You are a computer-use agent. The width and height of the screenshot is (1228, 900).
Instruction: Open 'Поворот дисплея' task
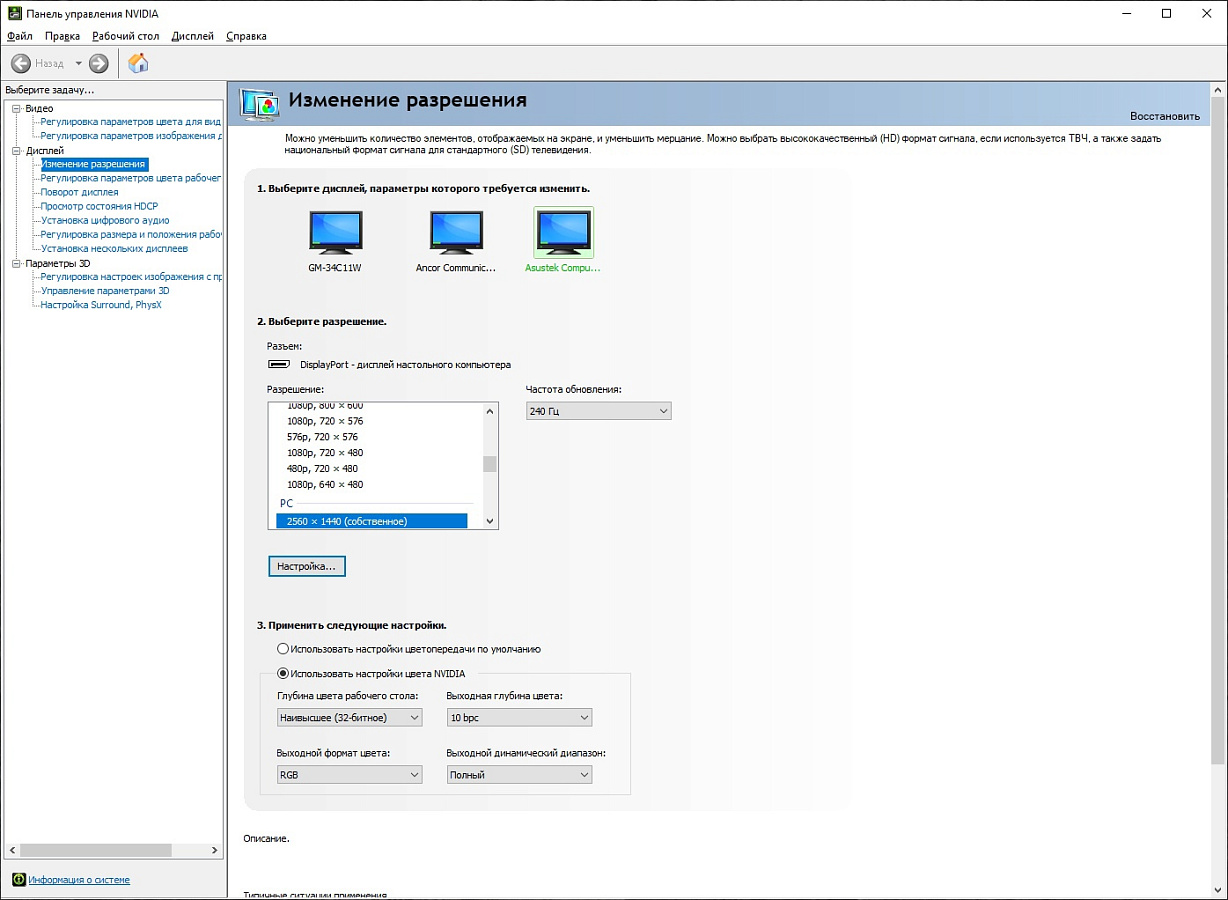[x=79, y=192]
